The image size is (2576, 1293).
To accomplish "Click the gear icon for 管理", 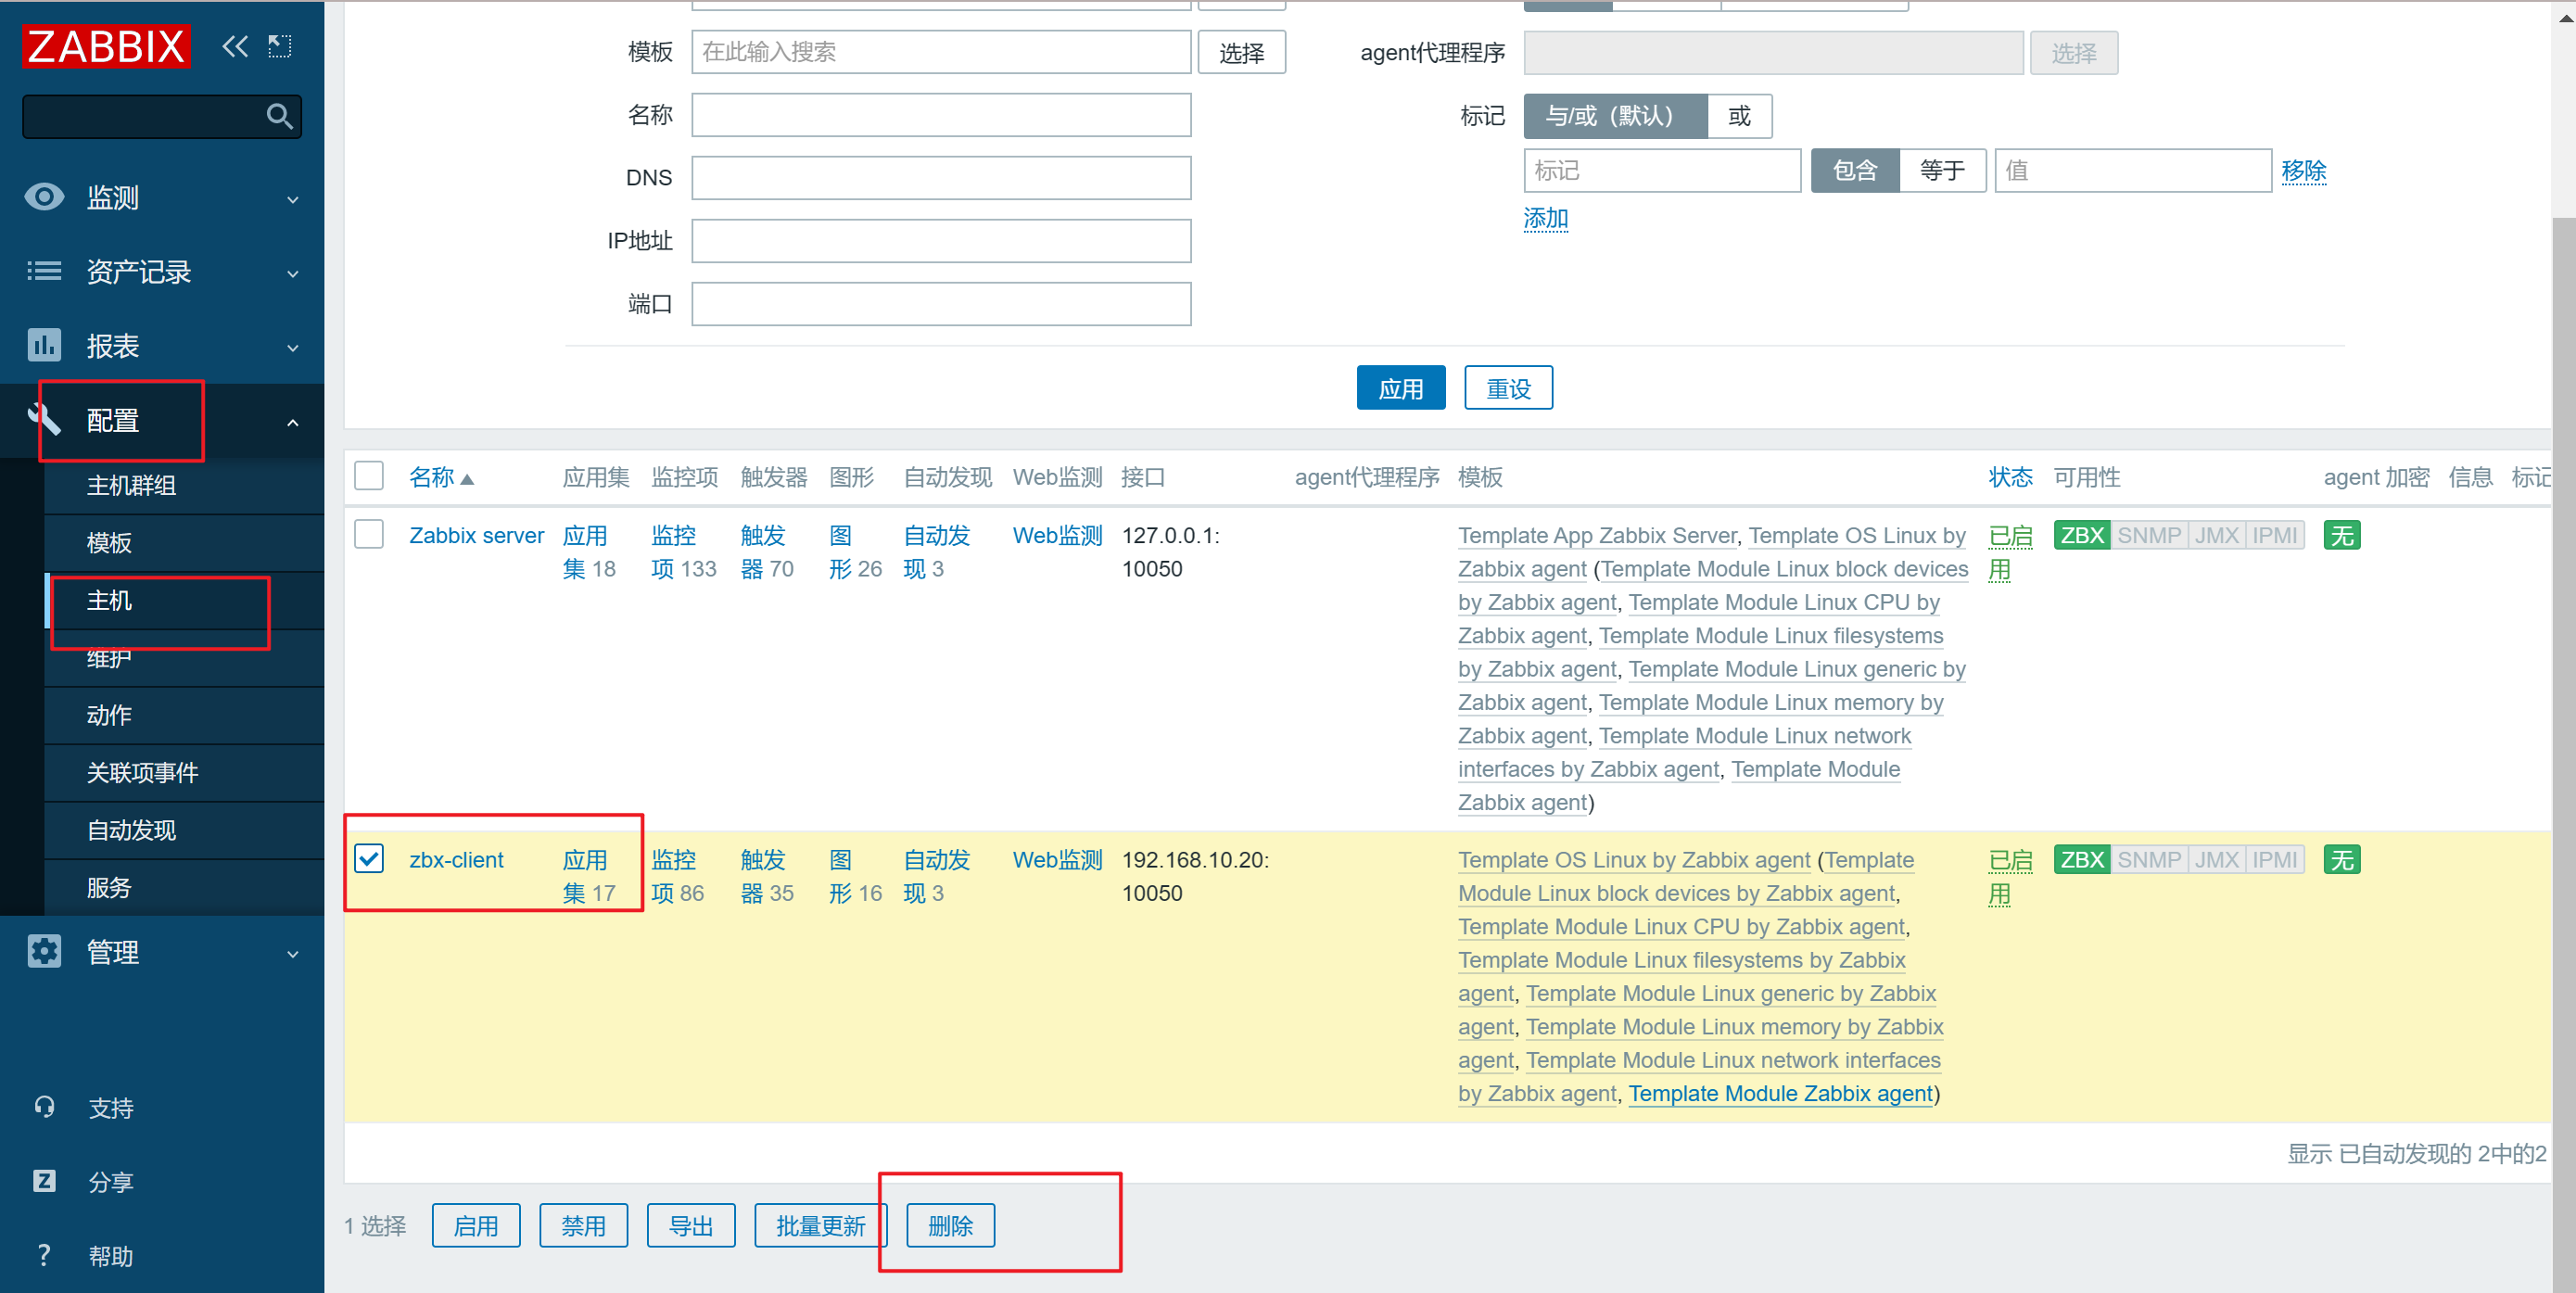I will pyautogui.click(x=44, y=951).
